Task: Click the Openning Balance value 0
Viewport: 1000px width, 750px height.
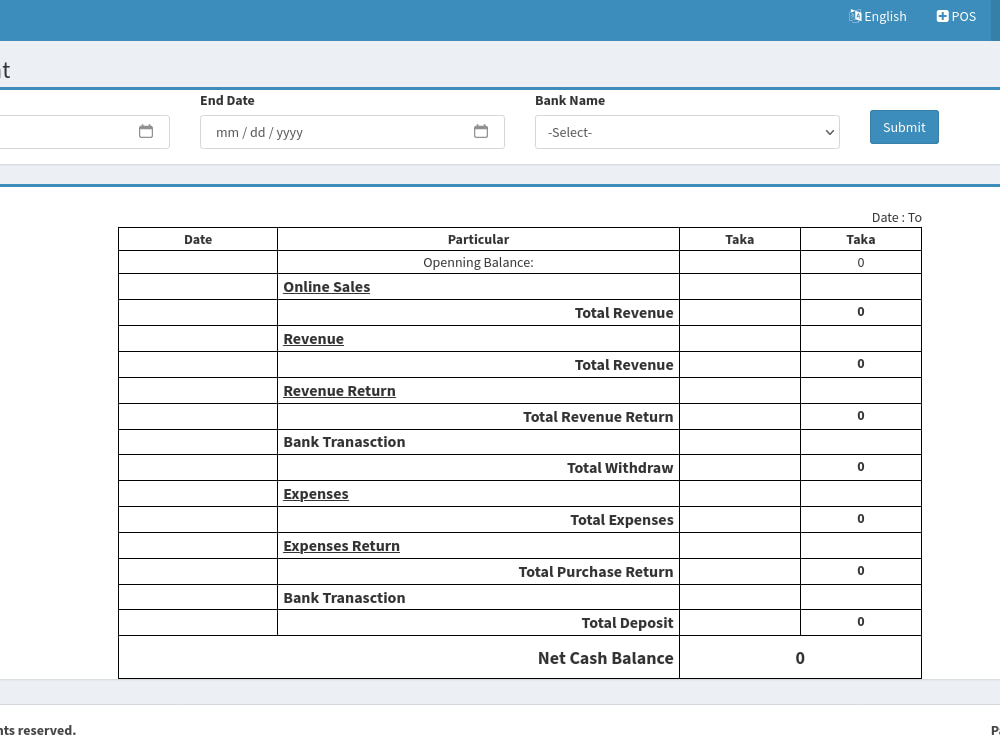Action: 860,262
